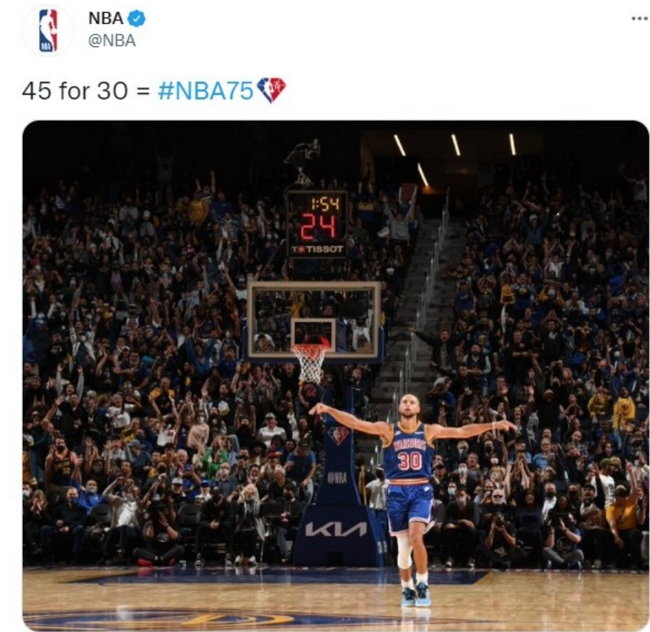The width and height of the screenshot is (650, 632).
Task: Open the NBA logo profile avatar
Action: click(x=48, y=30)
